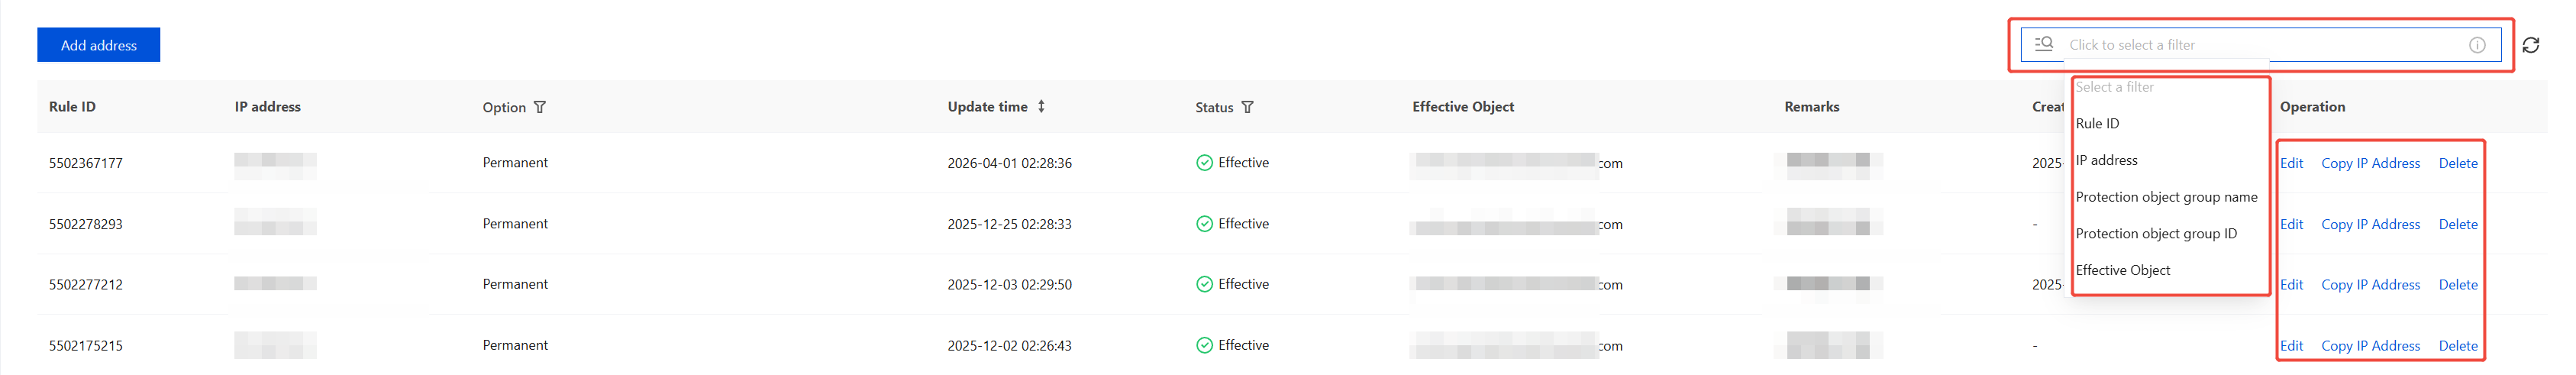Delete rule 5502277212

(2457, 285)
